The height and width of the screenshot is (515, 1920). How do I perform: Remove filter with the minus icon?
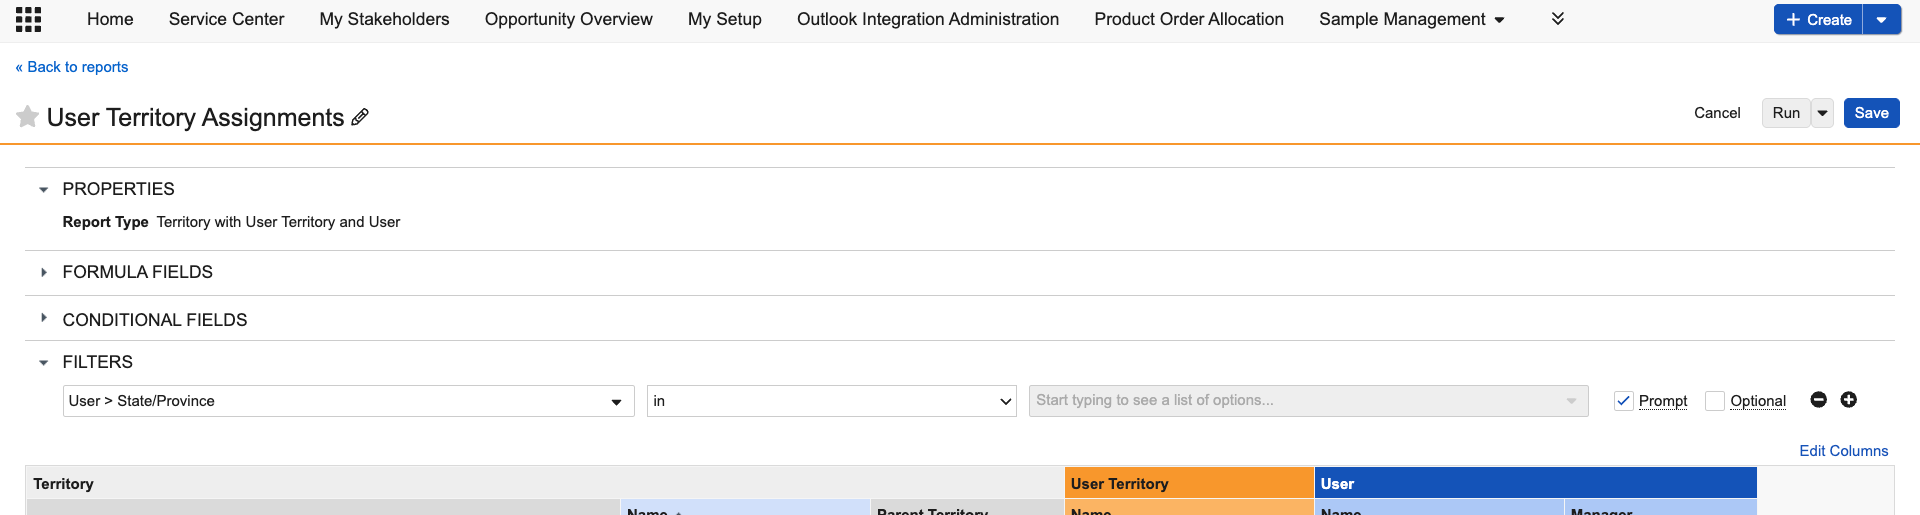point(1818,400)
